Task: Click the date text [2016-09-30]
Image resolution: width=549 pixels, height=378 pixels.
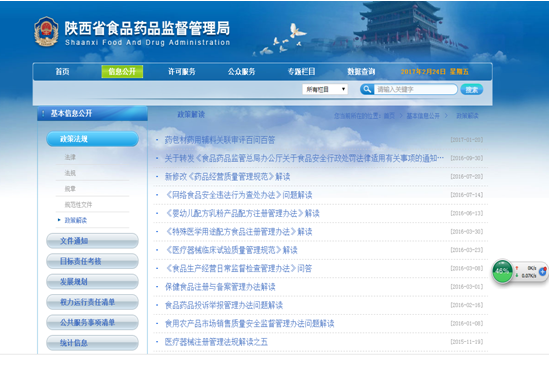Action: tap(467, 158)
